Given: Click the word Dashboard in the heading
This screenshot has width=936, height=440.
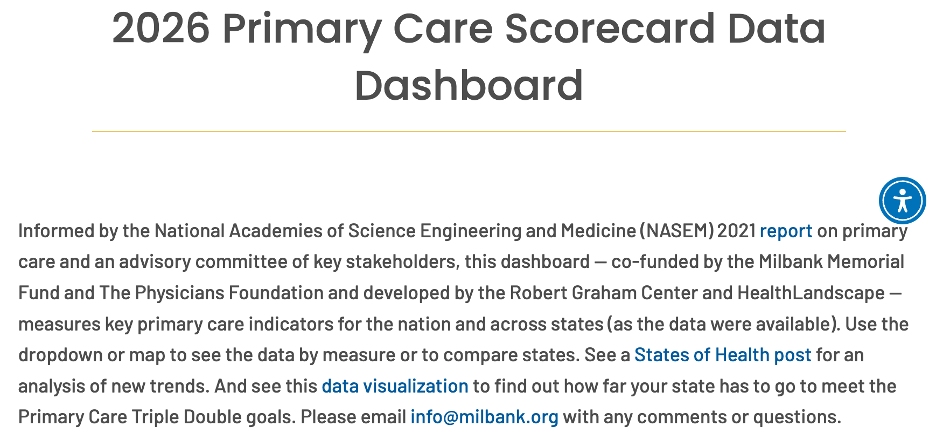Looking at the screenshot, I should pyautogui.click(x=468, y=86).
